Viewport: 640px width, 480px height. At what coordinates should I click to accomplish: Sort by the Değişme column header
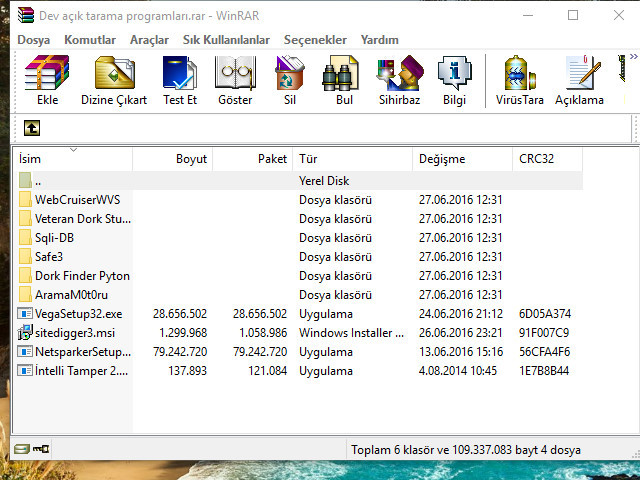[462, 159]
